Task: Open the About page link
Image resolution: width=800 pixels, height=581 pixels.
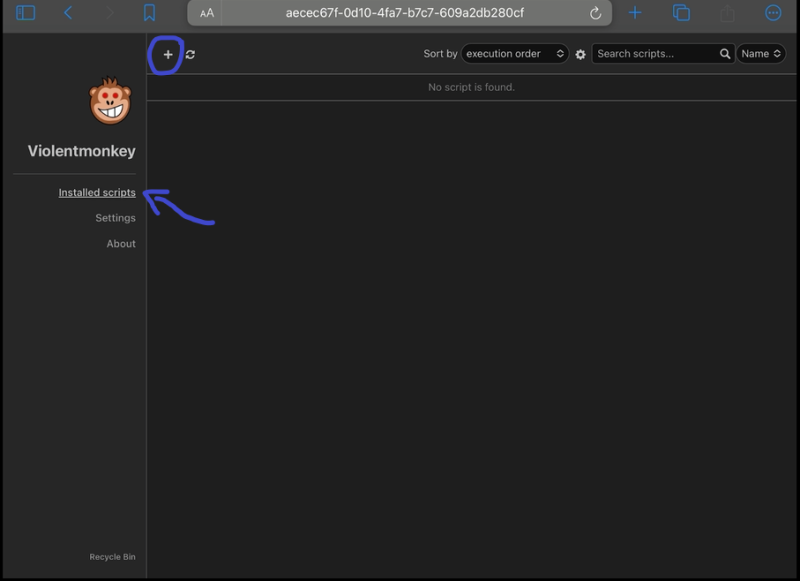Action: coord(121,244)
